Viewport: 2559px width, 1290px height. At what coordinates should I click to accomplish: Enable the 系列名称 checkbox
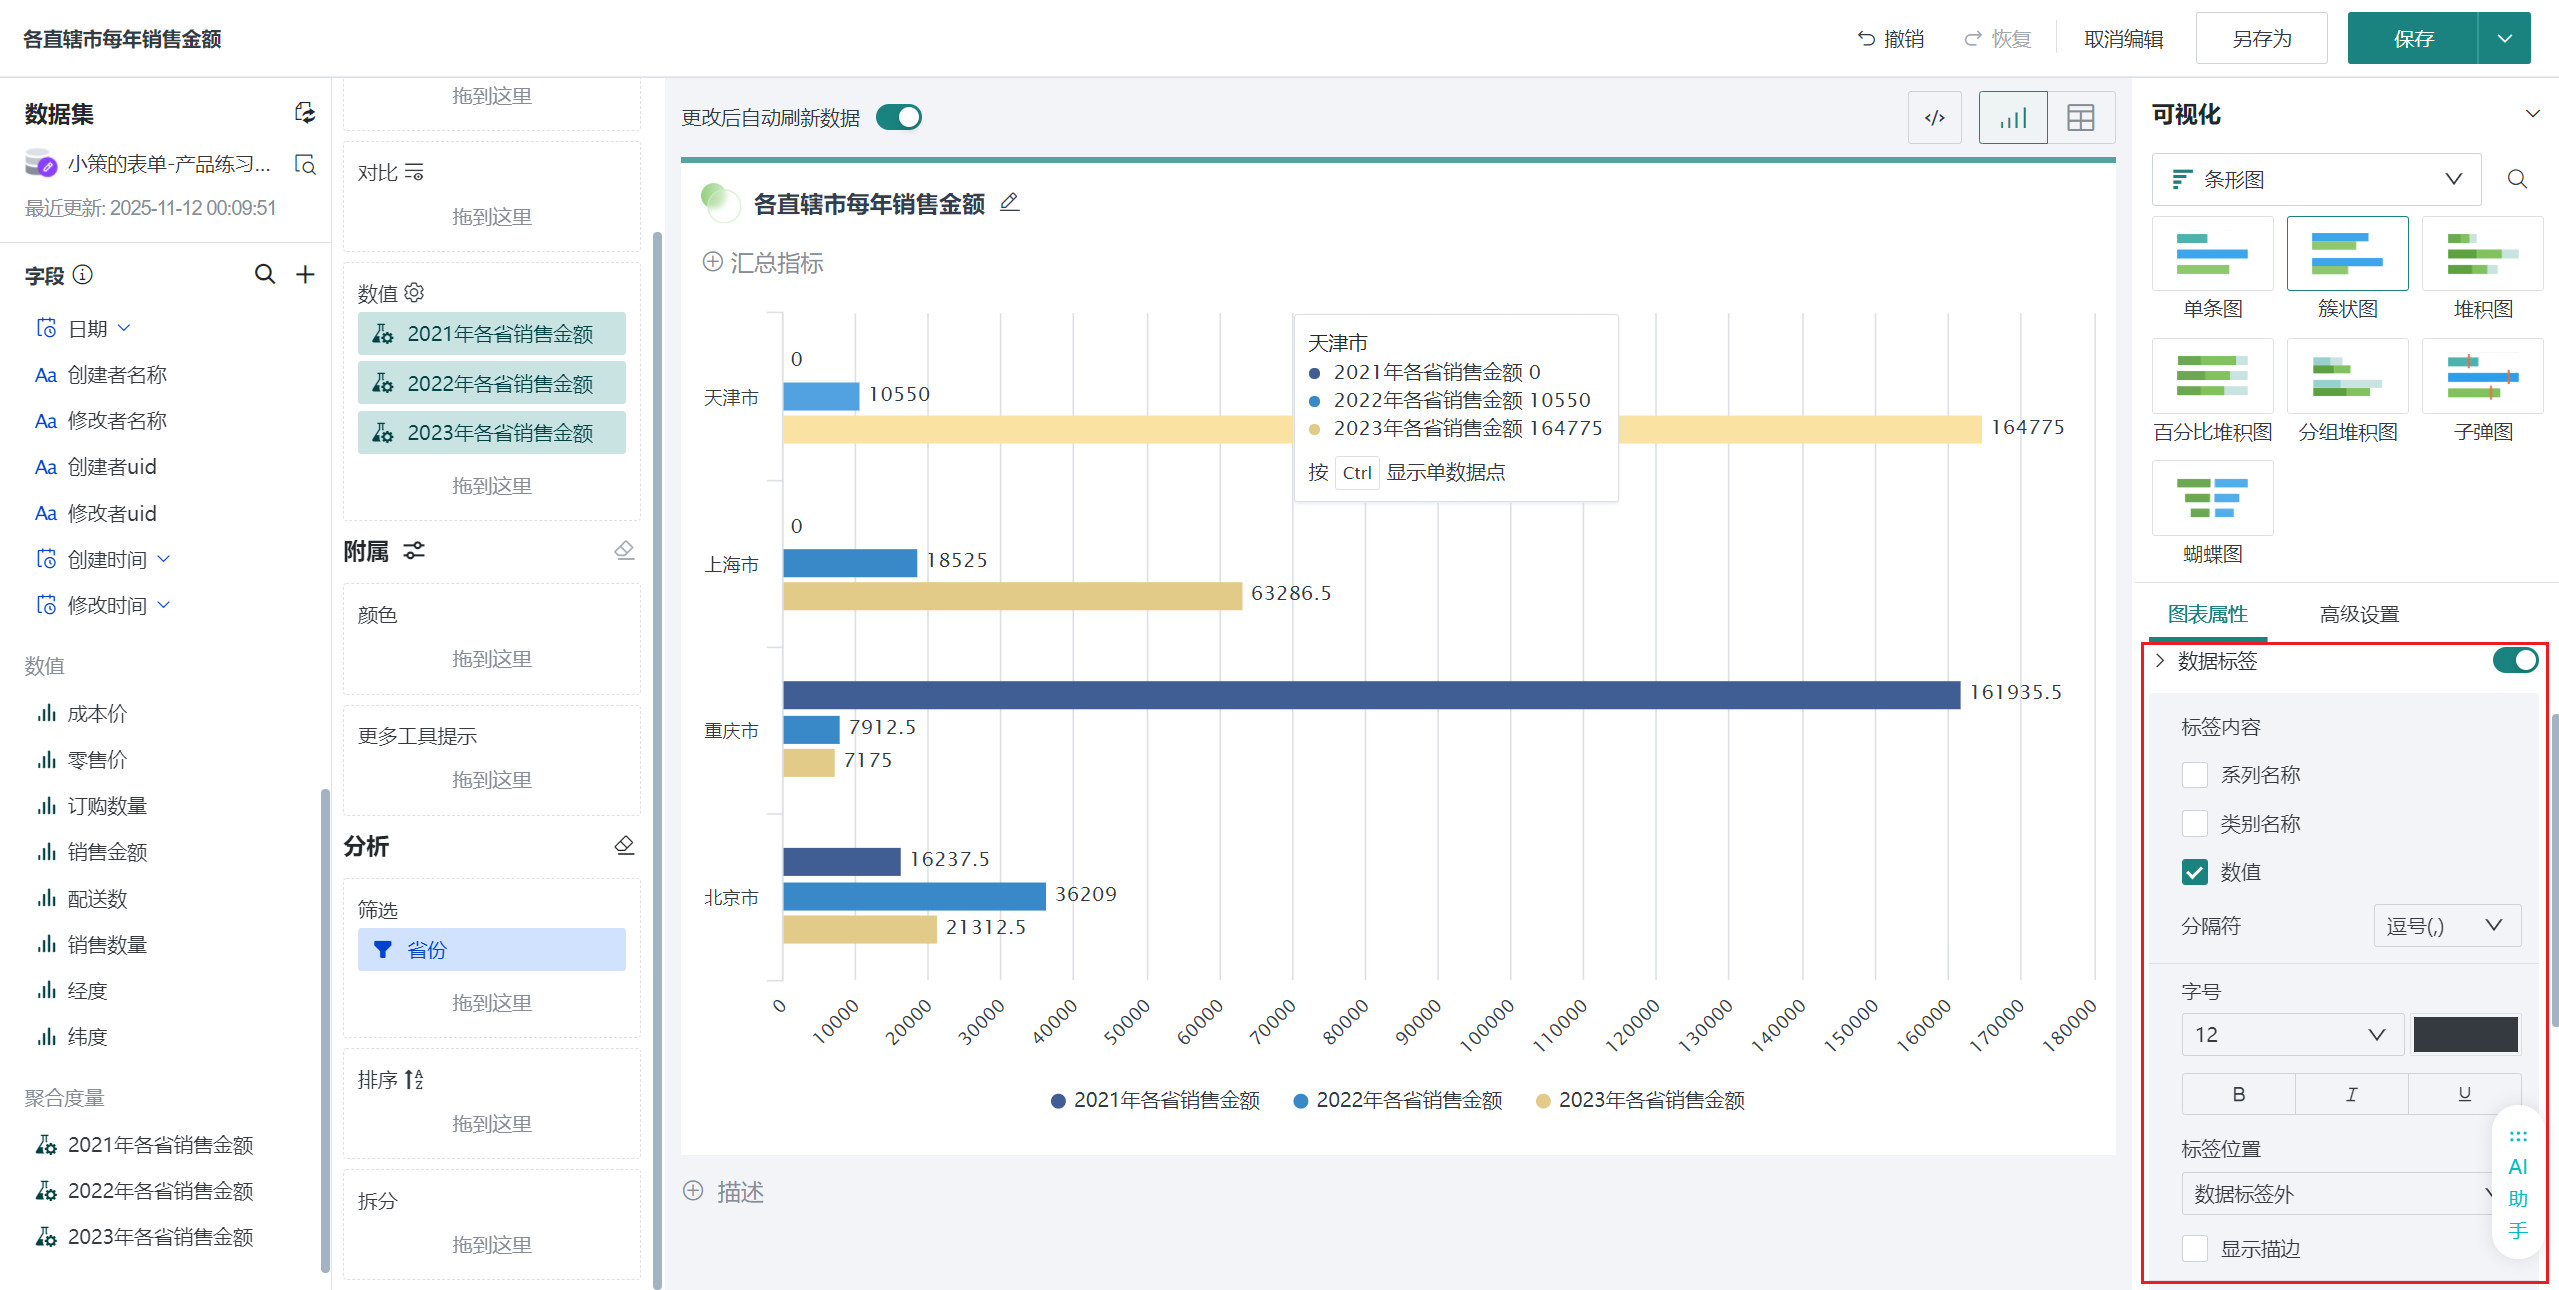2194,775
